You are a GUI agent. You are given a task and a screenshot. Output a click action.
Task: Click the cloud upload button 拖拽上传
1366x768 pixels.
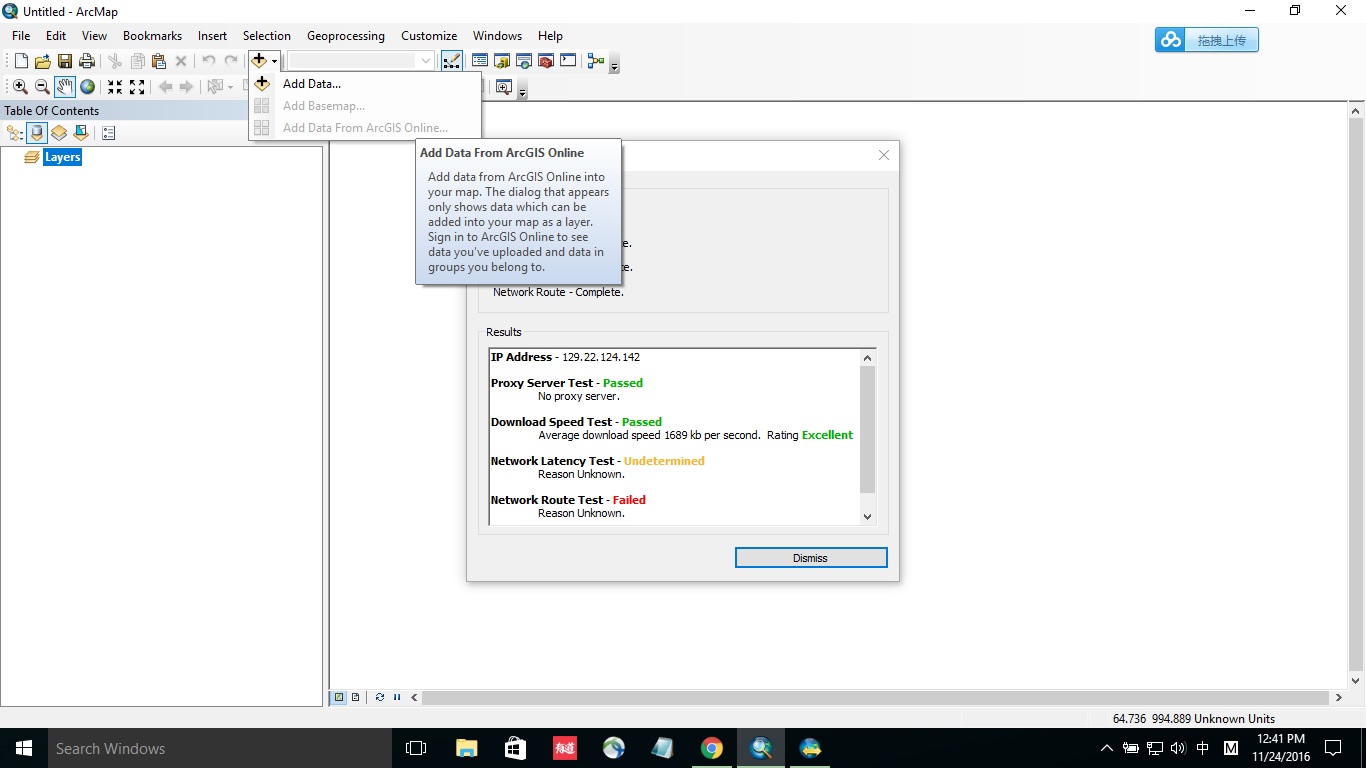point(1206,40)
